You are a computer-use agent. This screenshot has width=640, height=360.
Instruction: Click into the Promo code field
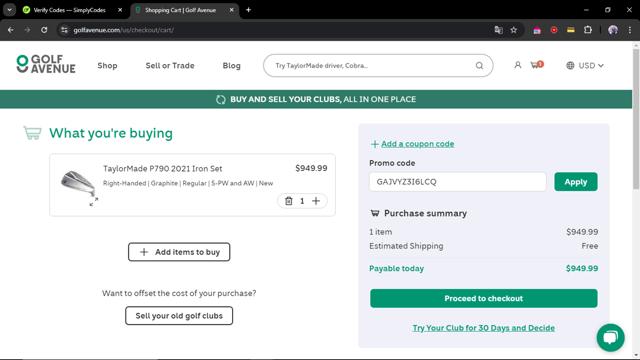457,182
